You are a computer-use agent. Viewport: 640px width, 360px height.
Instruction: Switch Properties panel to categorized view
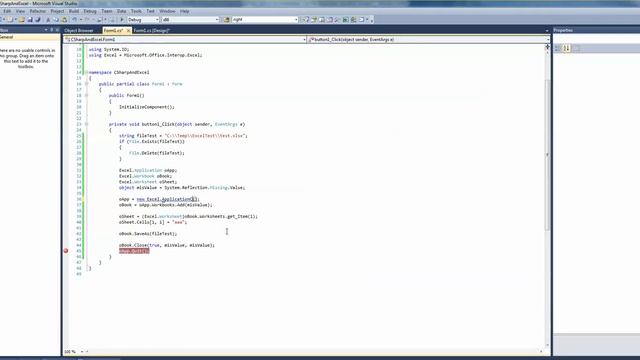pos(558,48)
